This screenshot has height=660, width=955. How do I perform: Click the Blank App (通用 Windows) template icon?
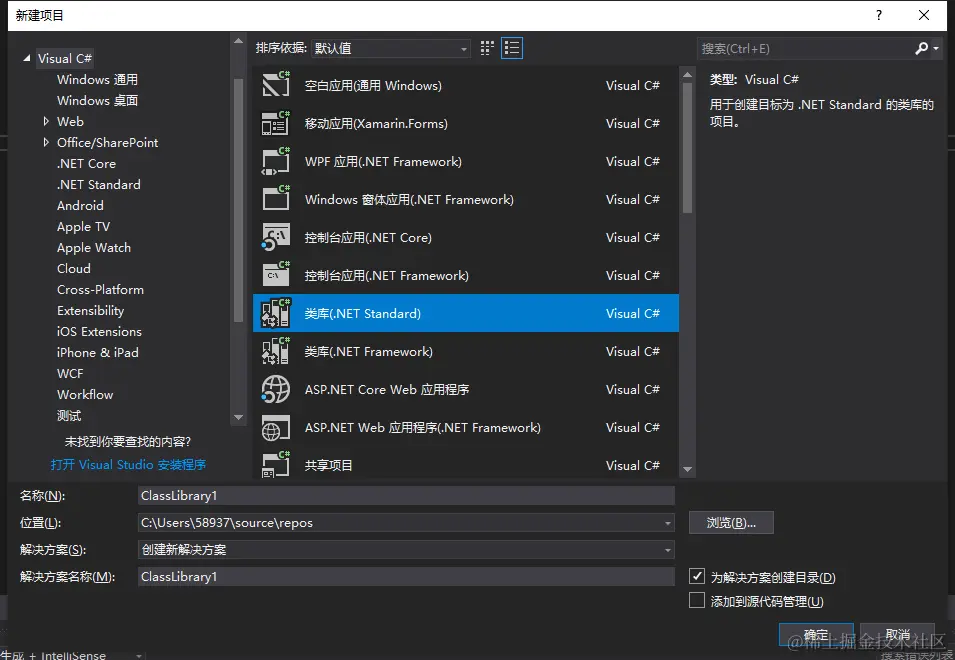click(276, 85)
